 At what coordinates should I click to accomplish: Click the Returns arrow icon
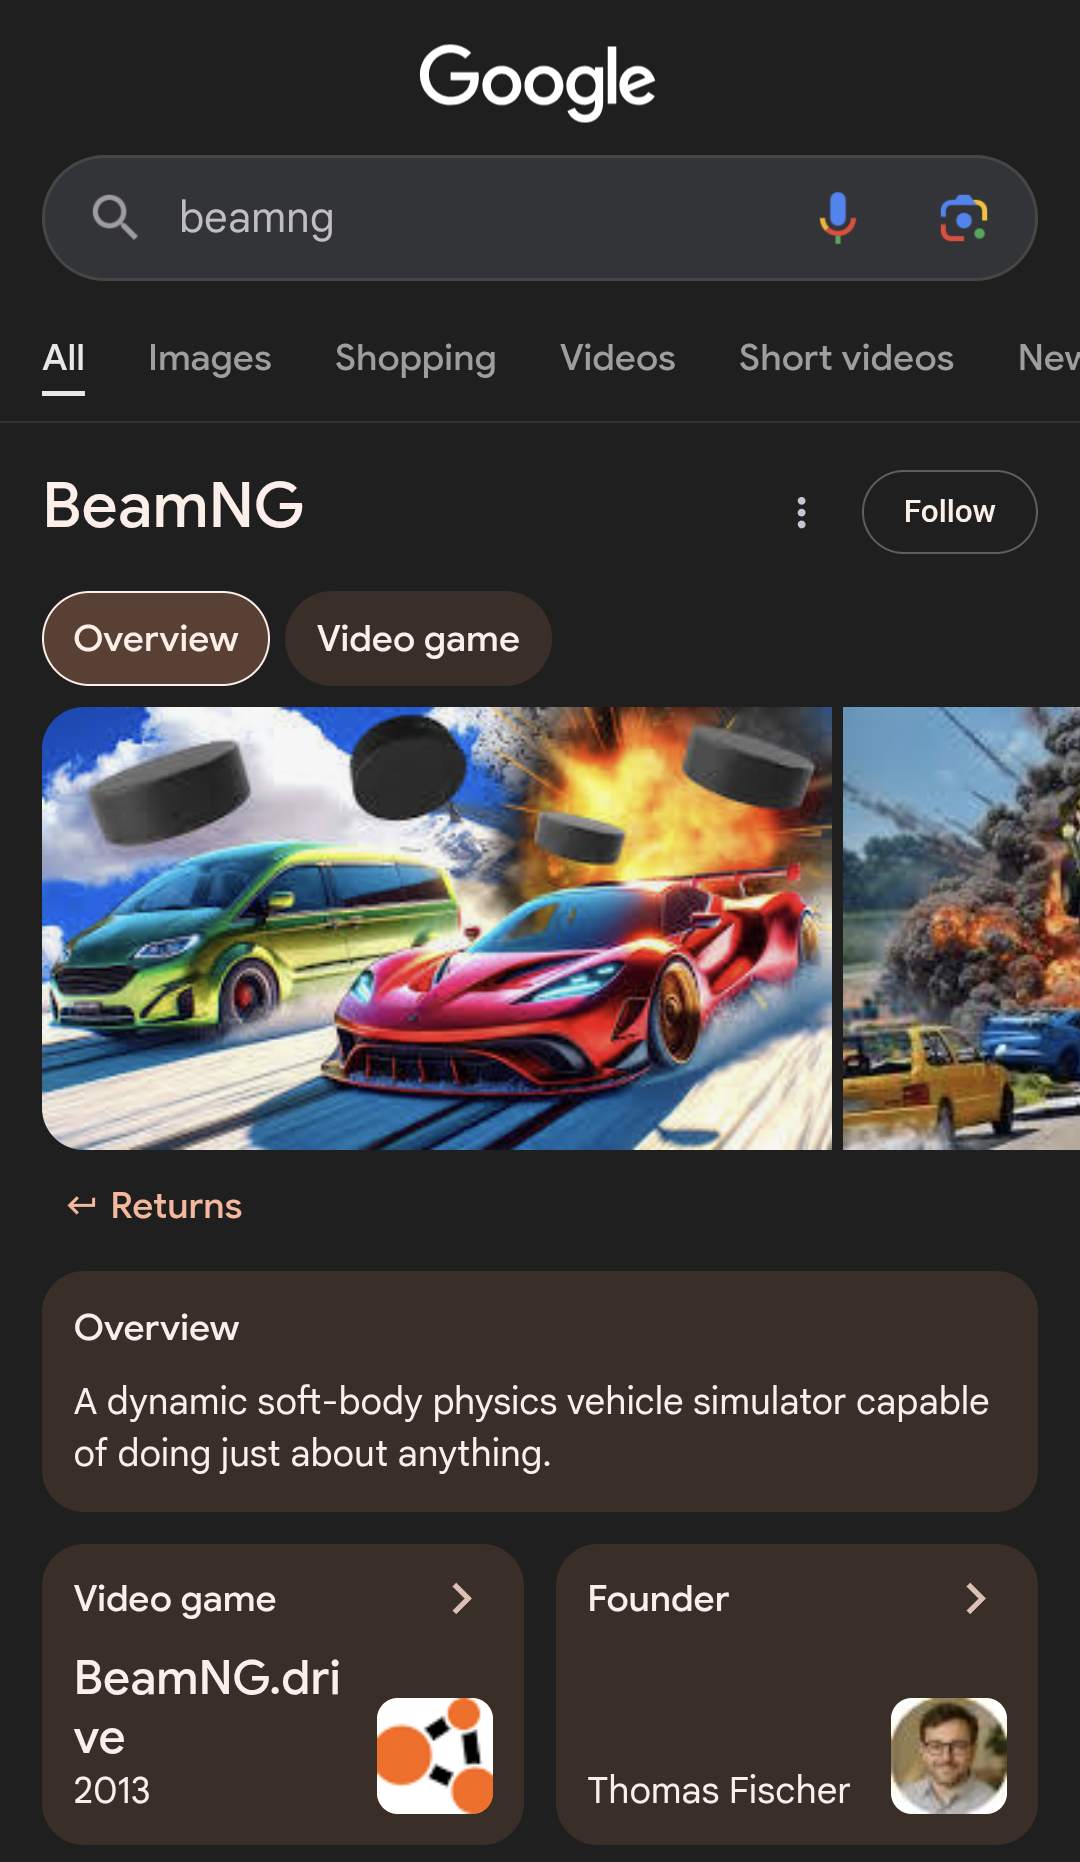tap(82, 1205)
